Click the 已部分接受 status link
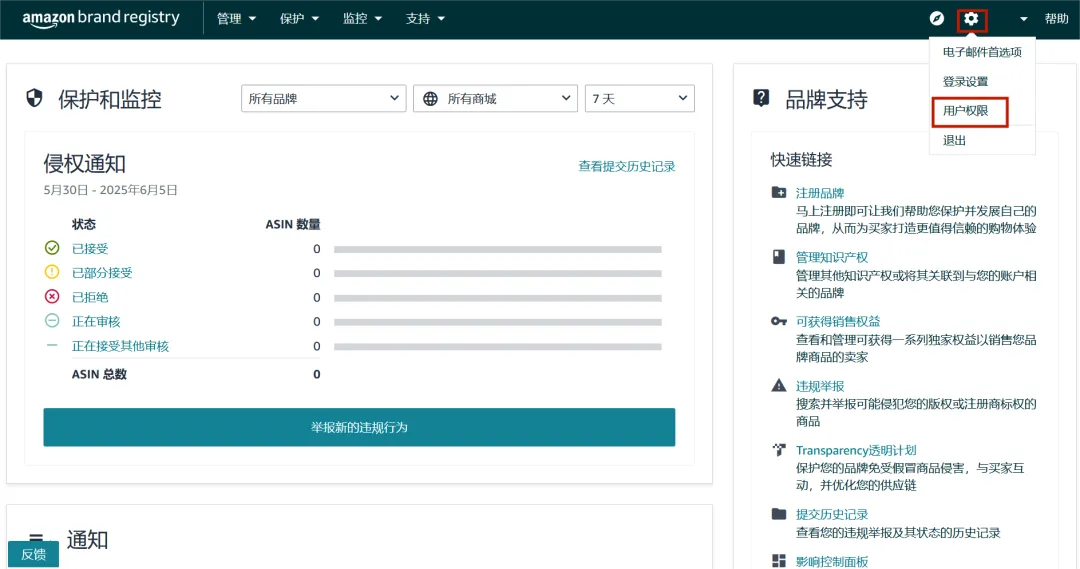The image size is (1080, 569). (102, 273)
